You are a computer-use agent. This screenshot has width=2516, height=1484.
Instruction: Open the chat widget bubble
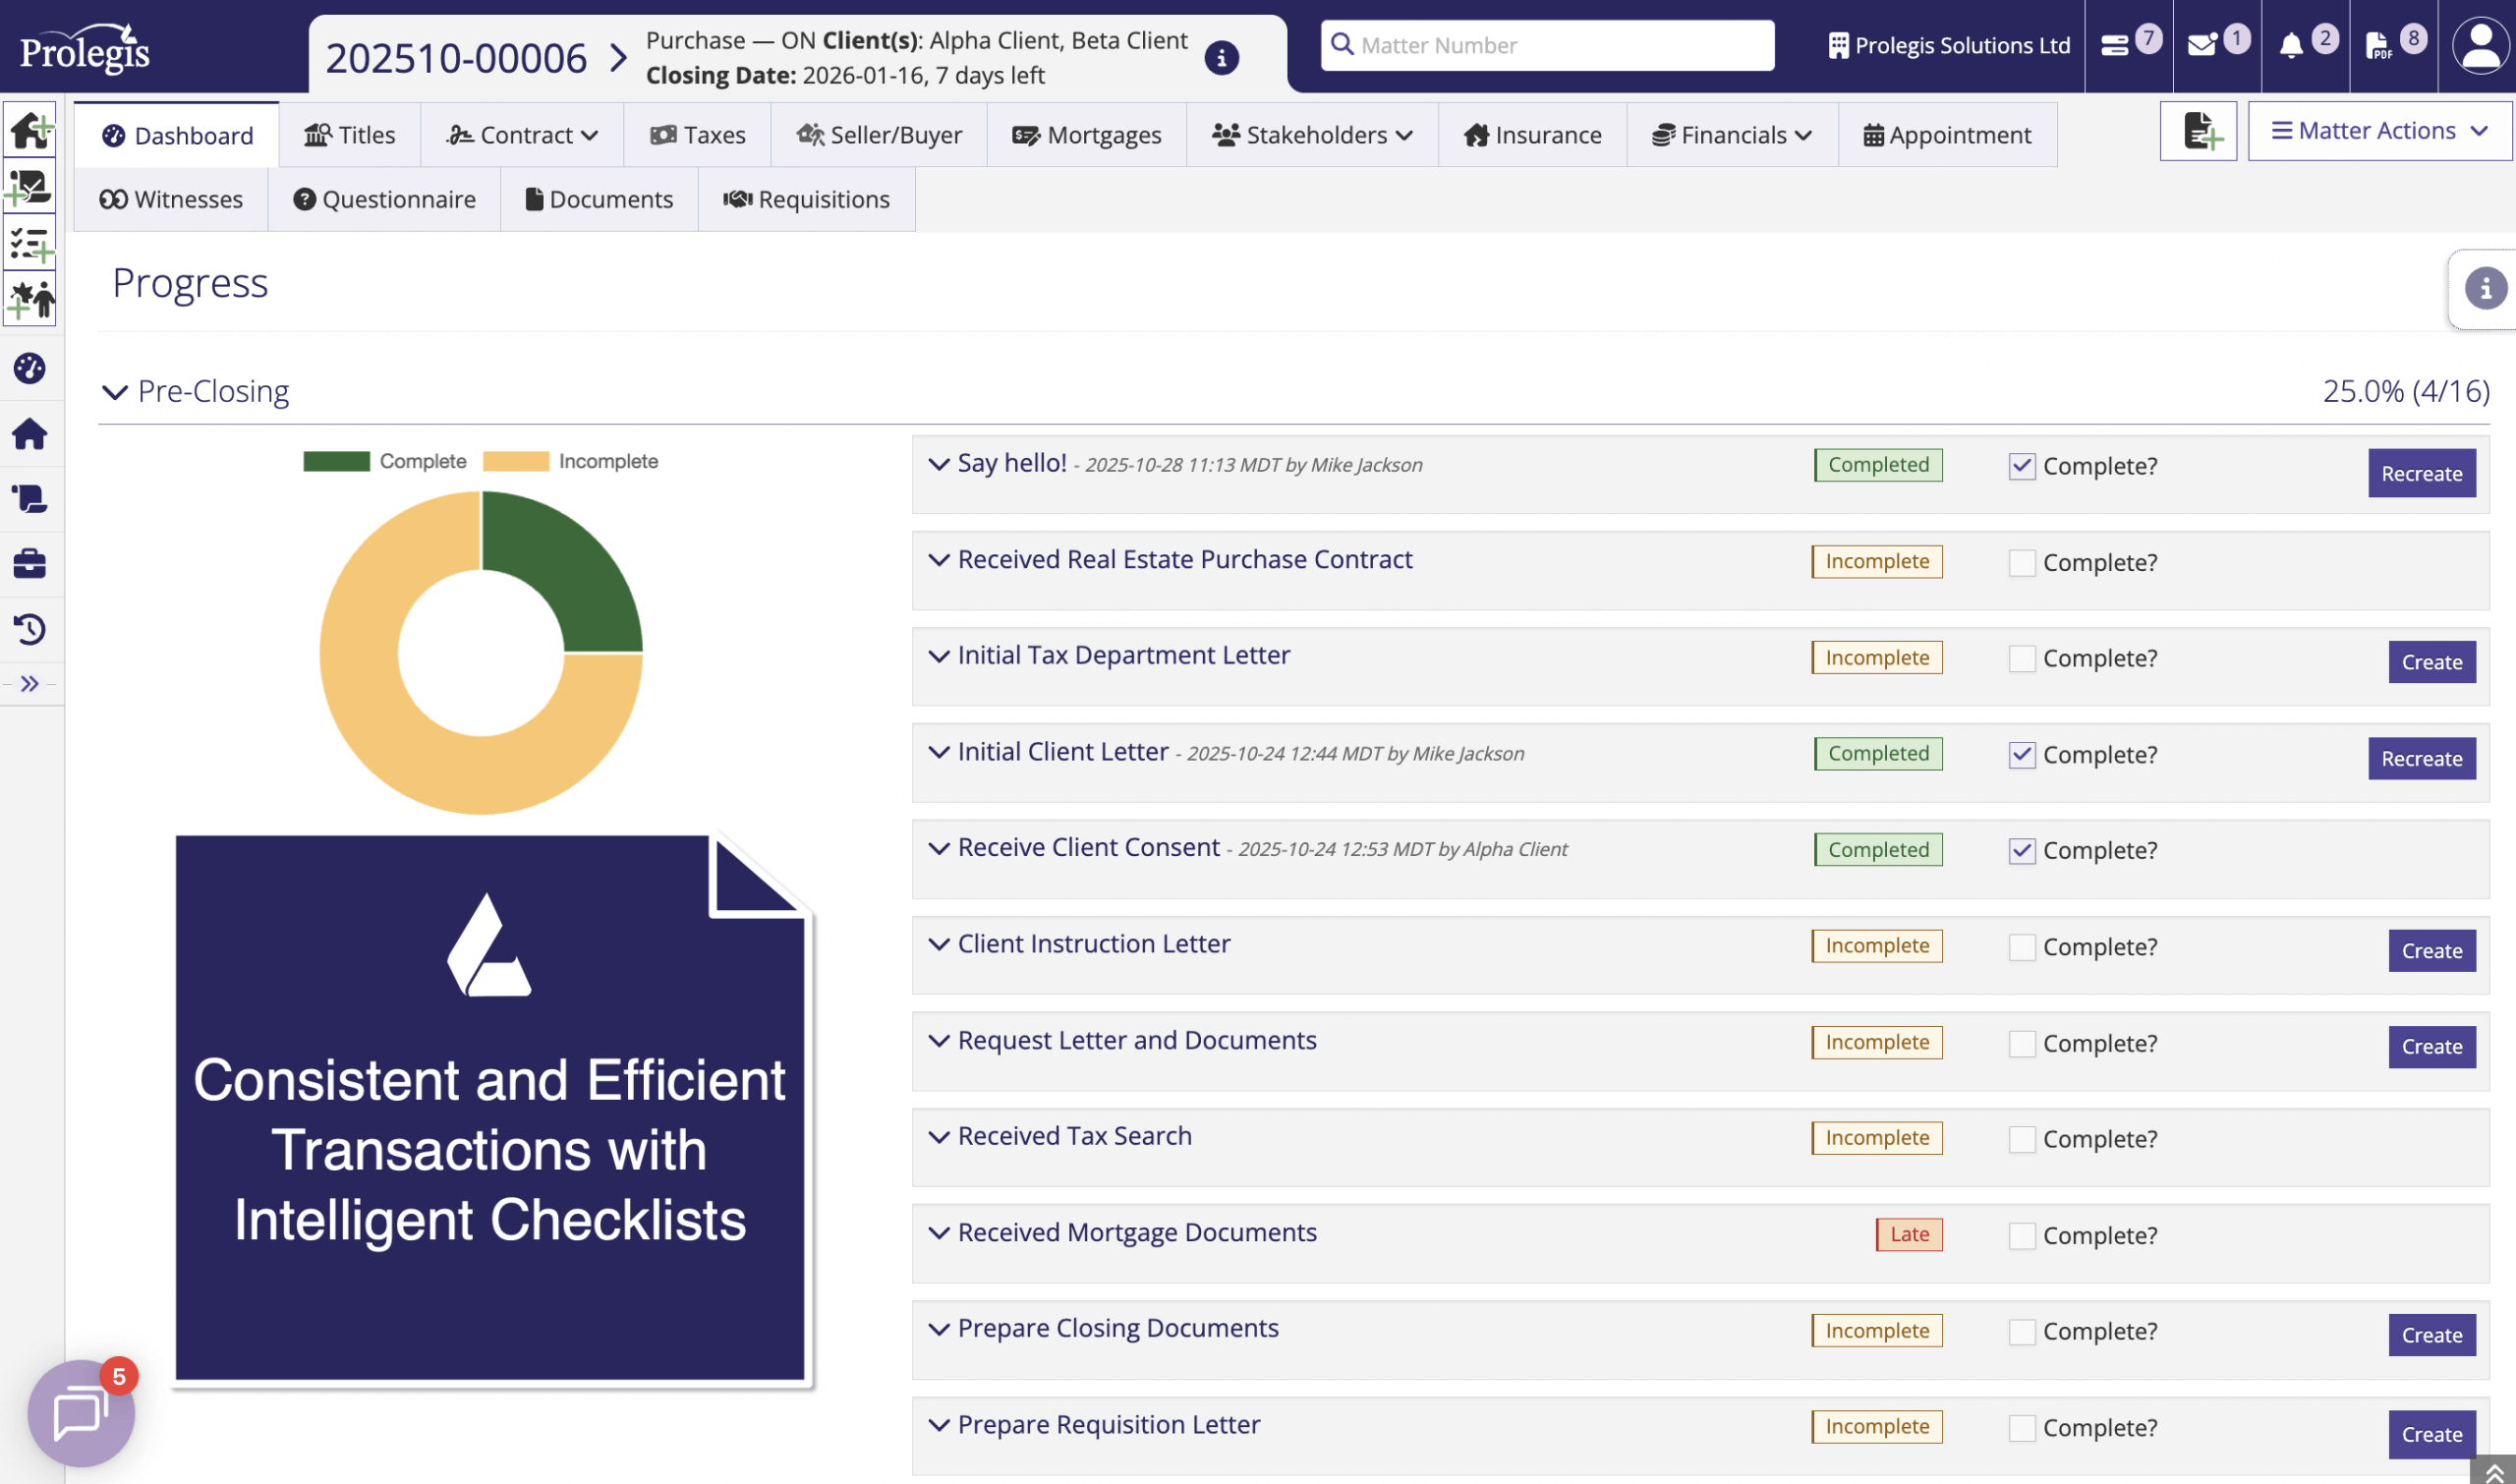point(80,1412)
